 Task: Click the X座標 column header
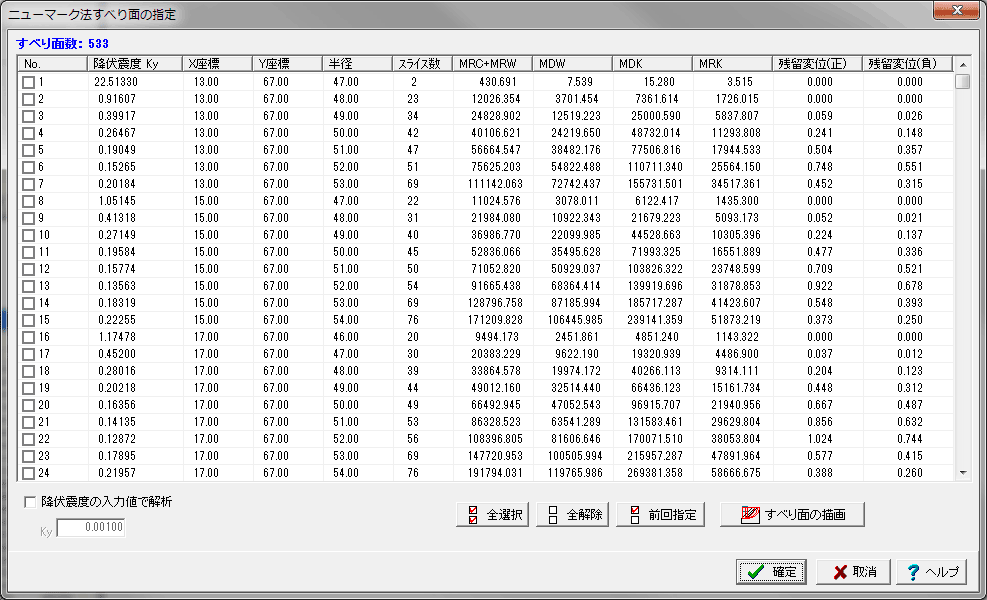pyautogui.click(x=218, y=64)
